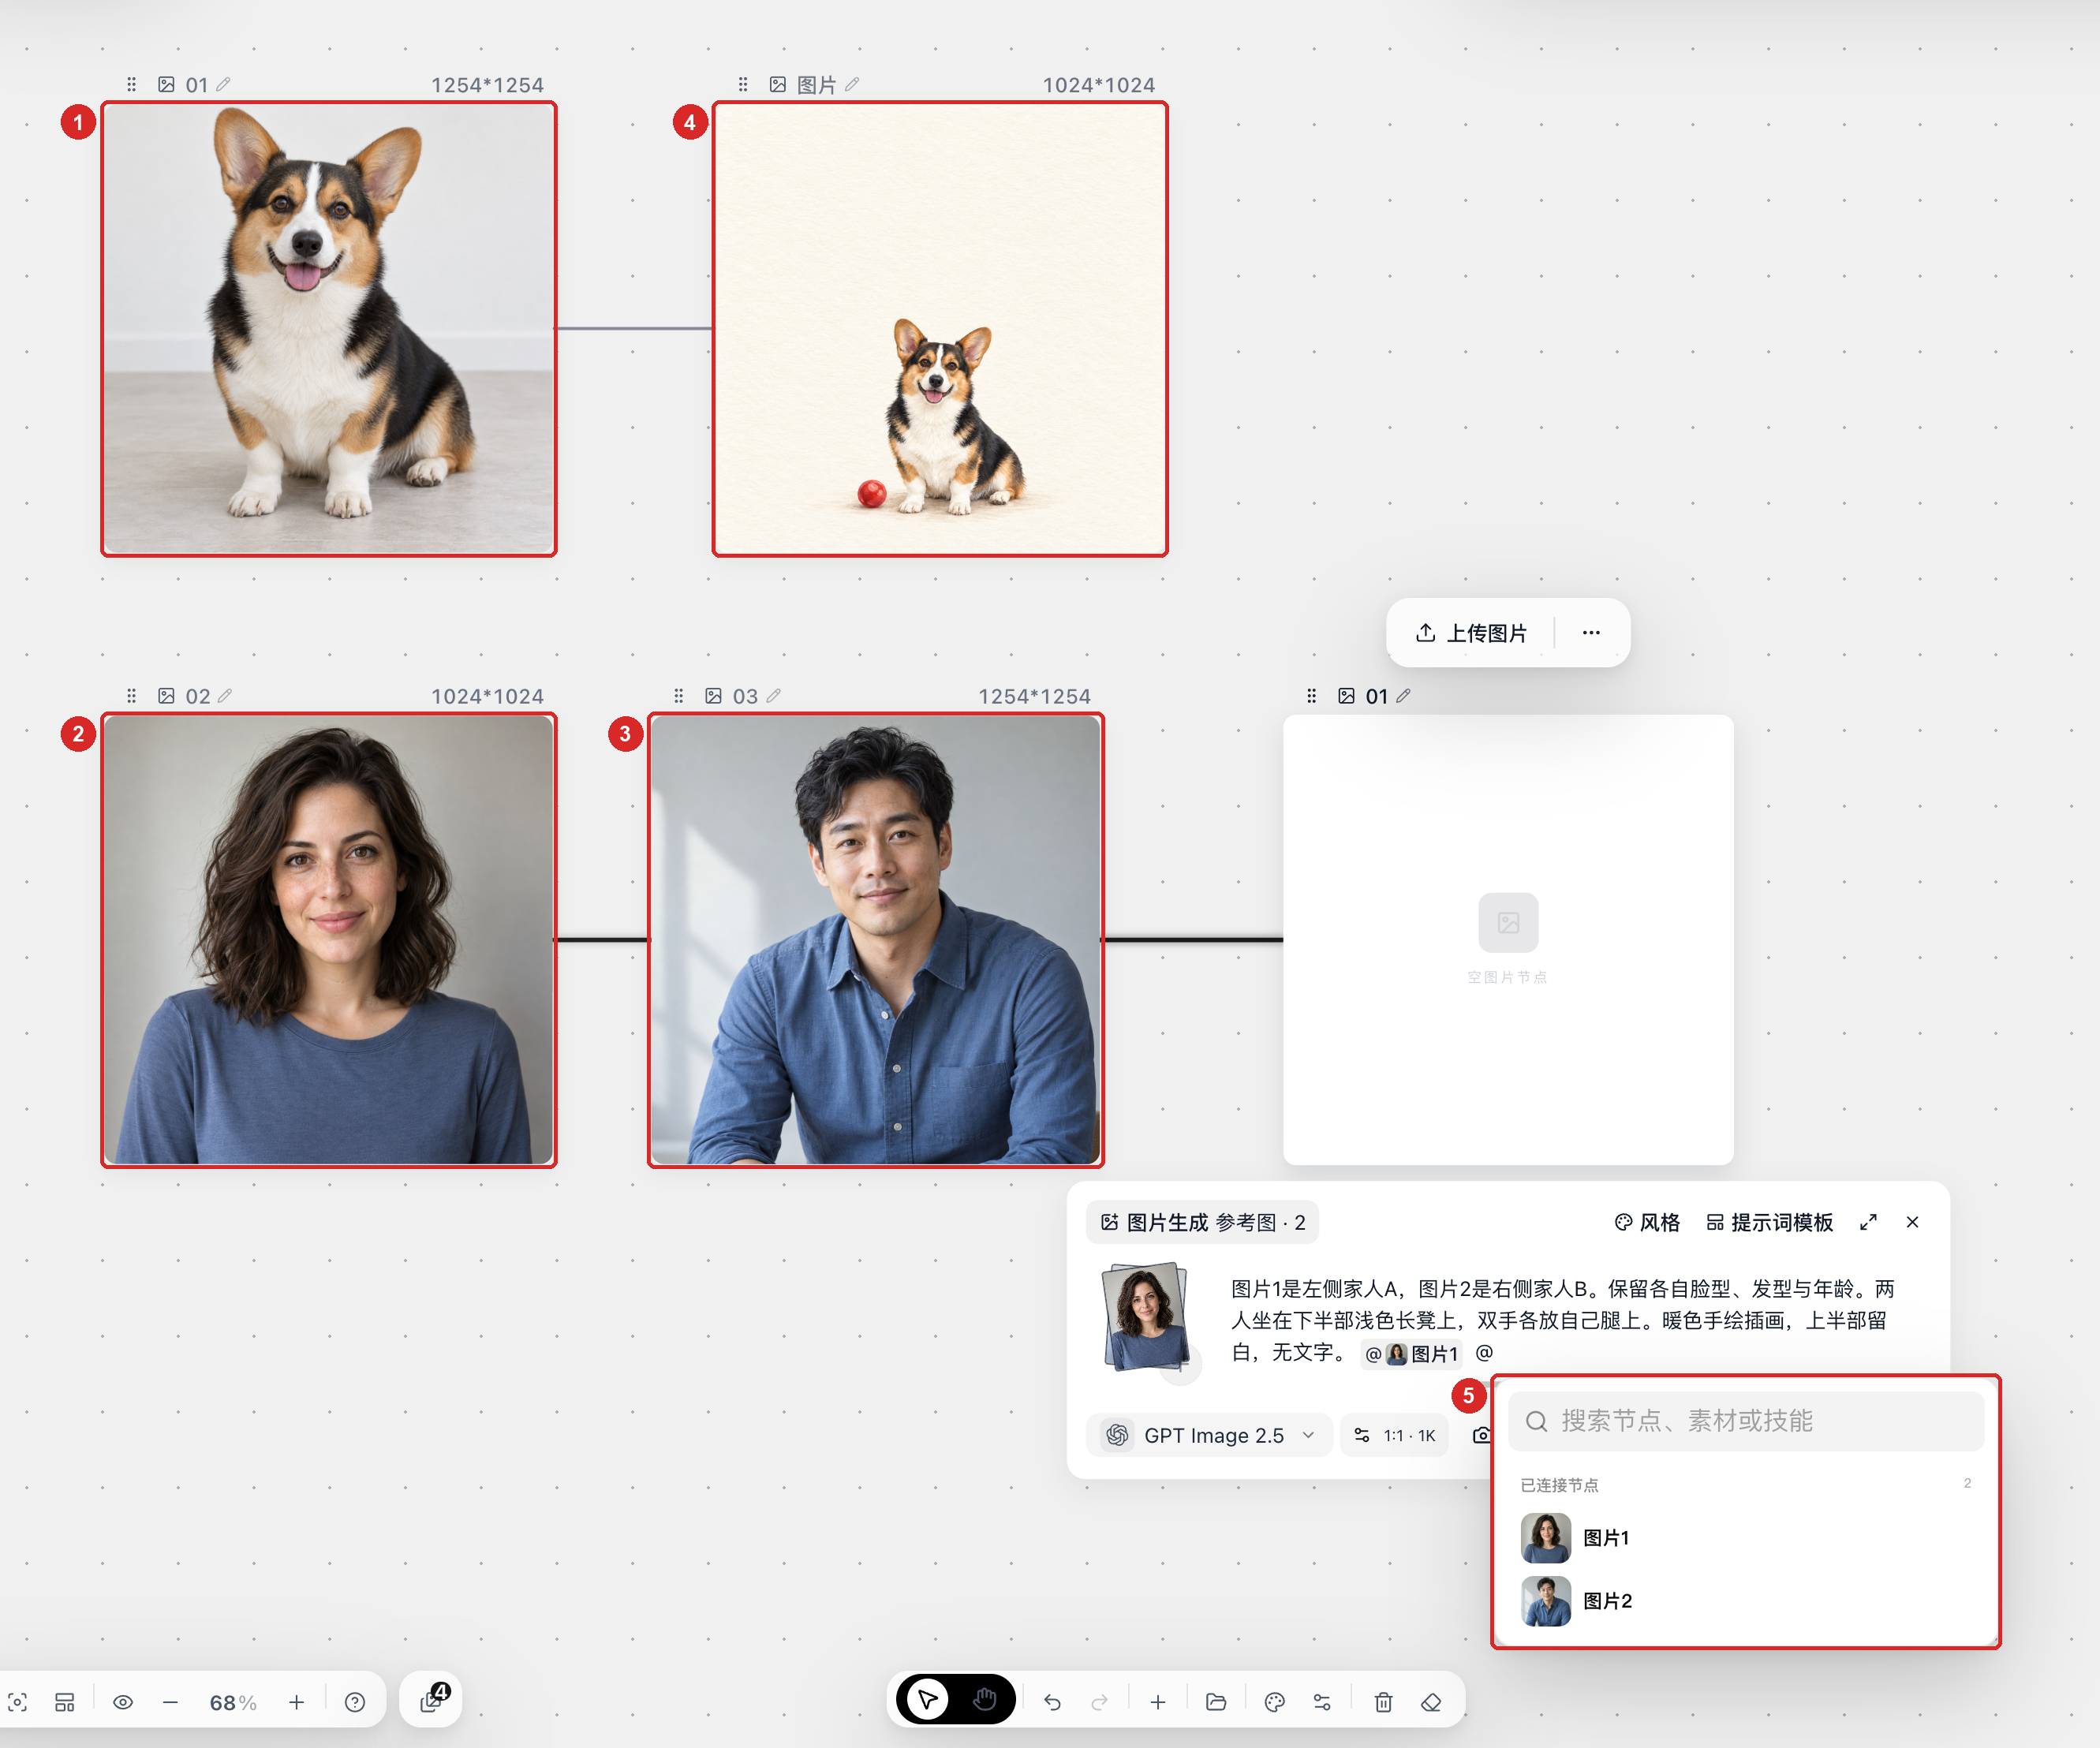
Task: Undo the last action
Action: coord(1052,1702)
